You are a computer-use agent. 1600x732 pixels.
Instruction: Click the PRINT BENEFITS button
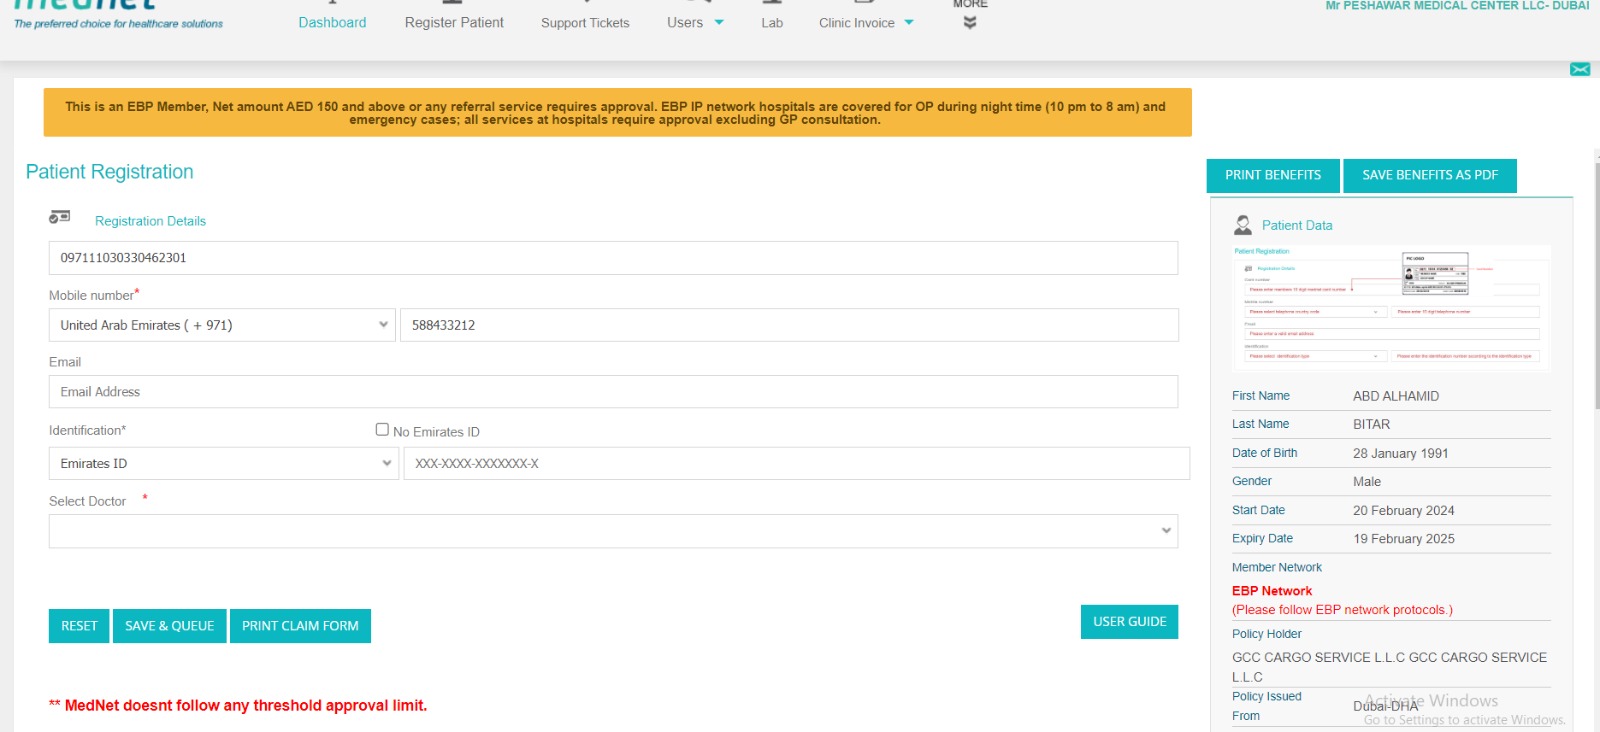pos(1273,175)
